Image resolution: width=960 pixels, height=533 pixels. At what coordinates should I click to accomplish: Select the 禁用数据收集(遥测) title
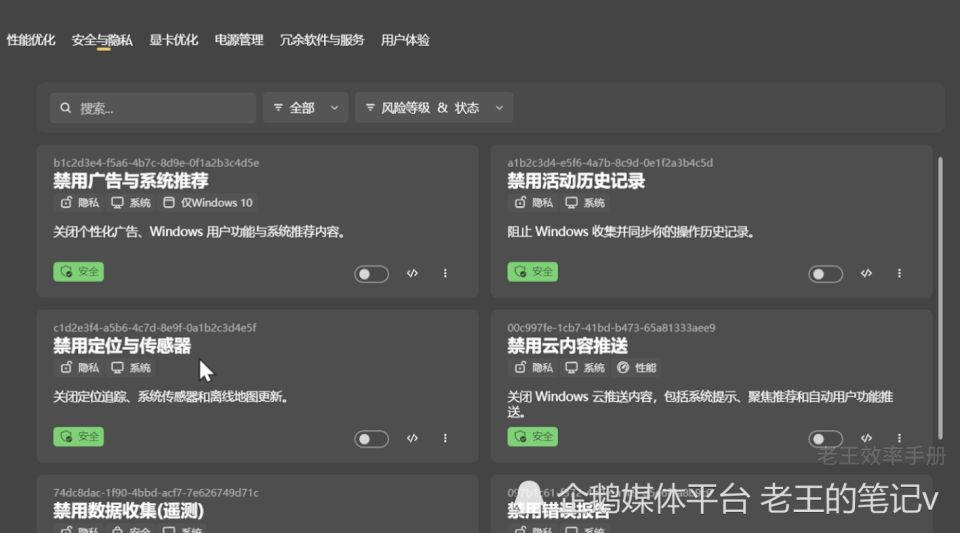(x=129, y=511)
